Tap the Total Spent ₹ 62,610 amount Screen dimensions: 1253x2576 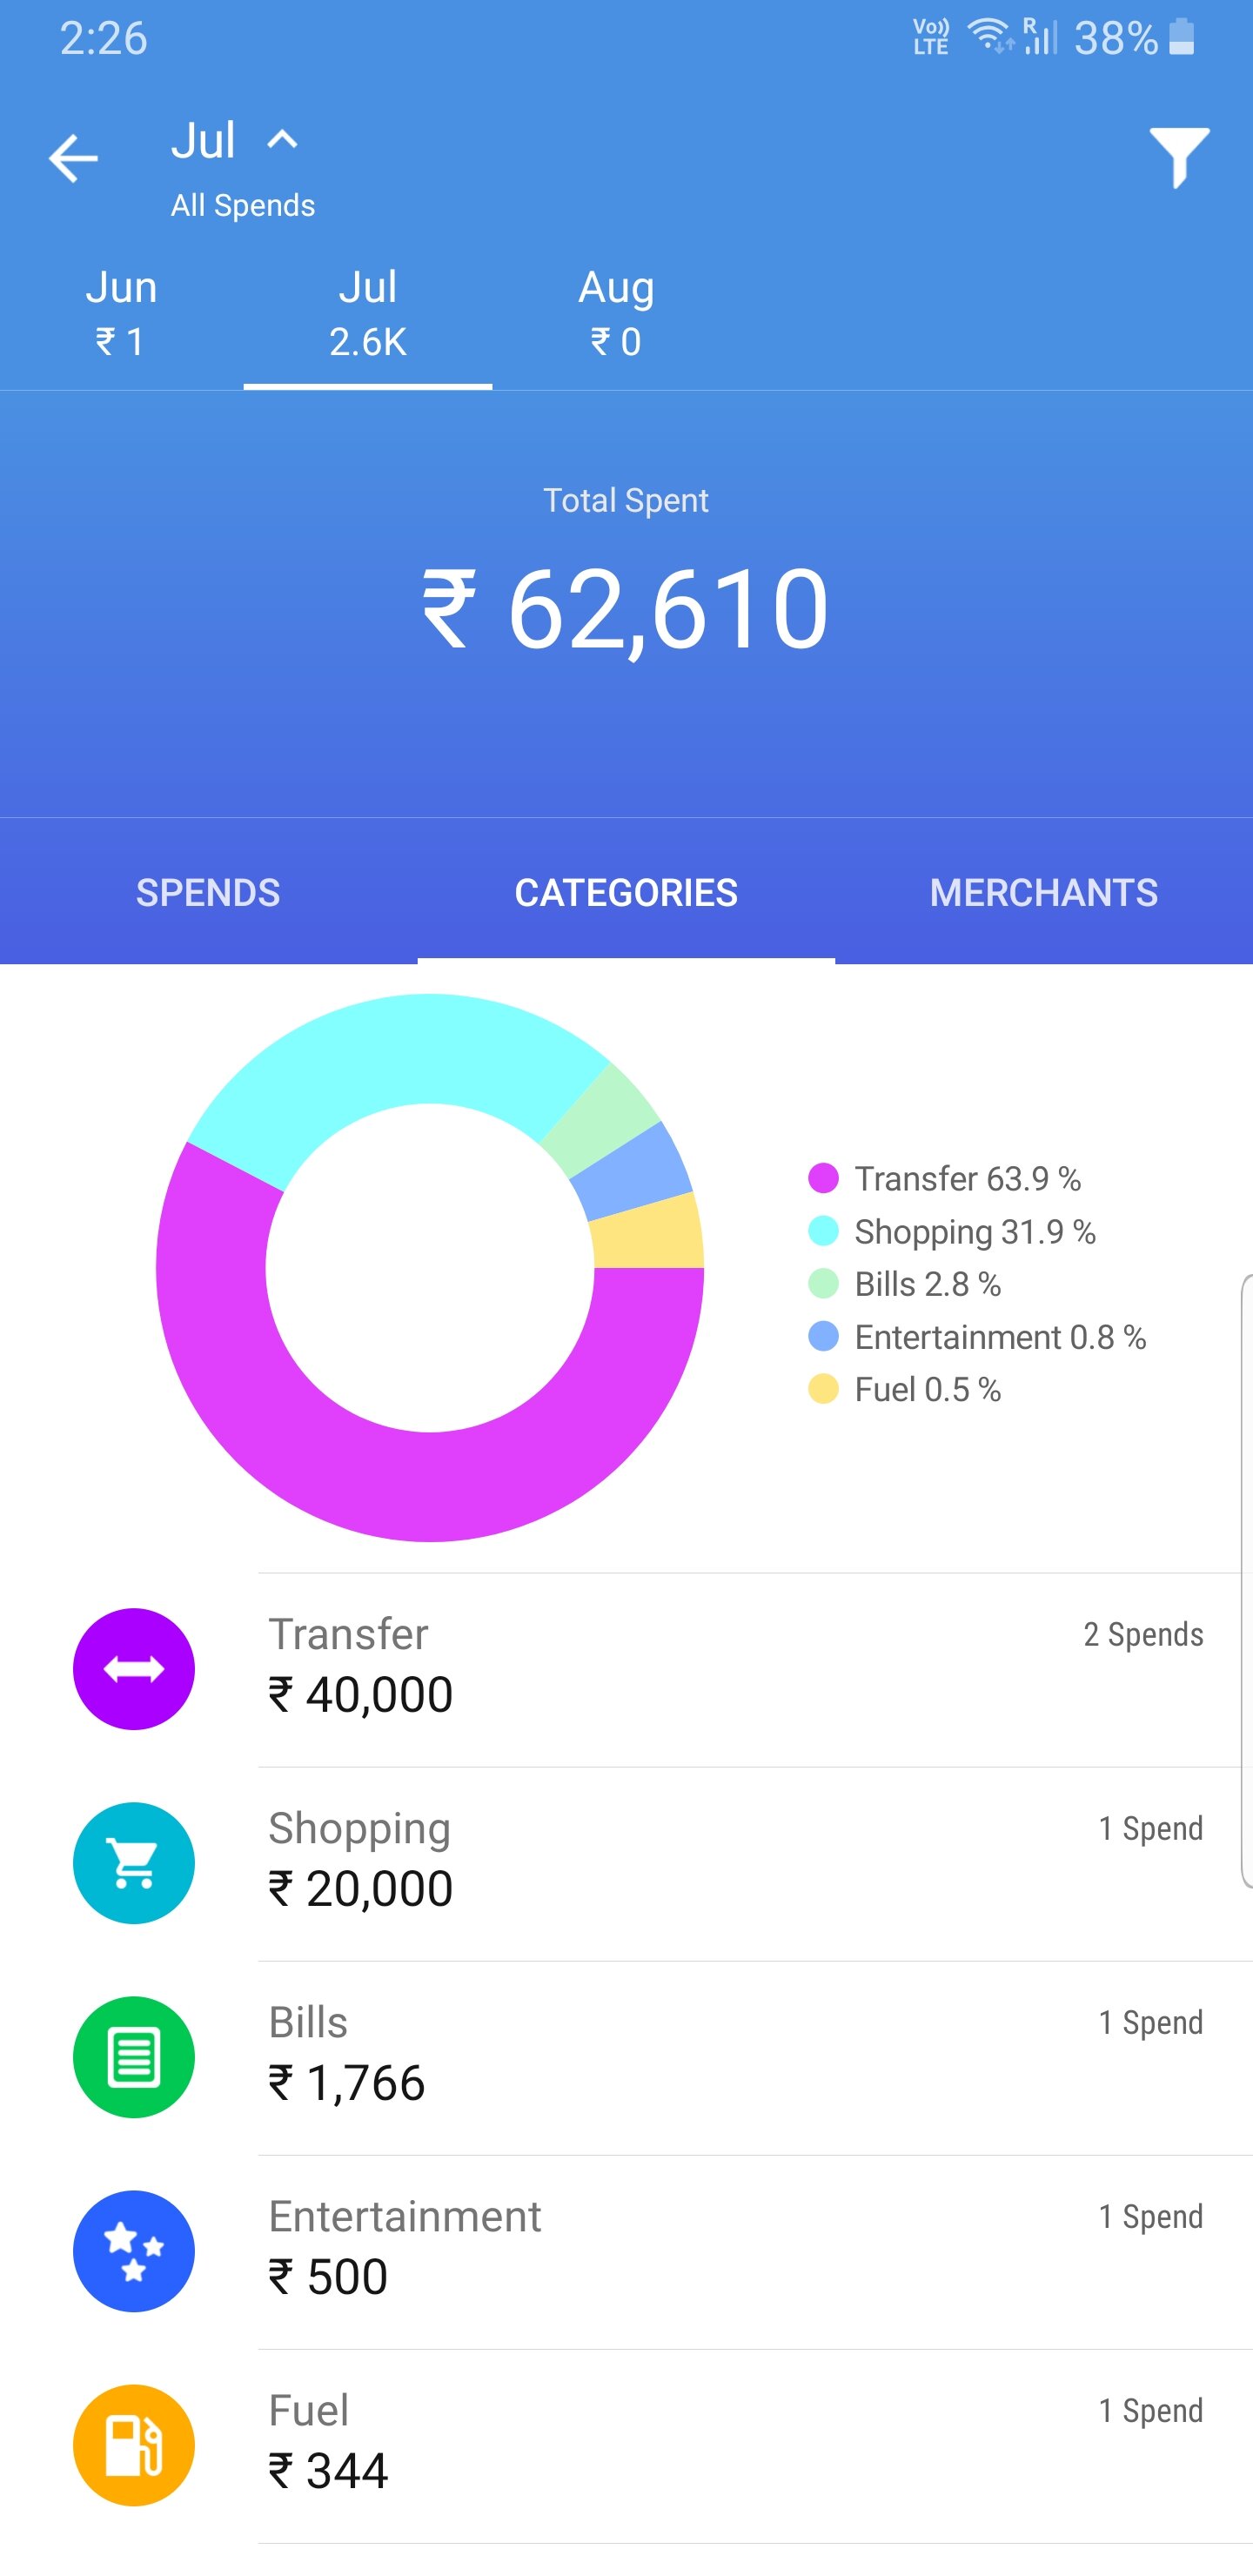click(626, 608)
